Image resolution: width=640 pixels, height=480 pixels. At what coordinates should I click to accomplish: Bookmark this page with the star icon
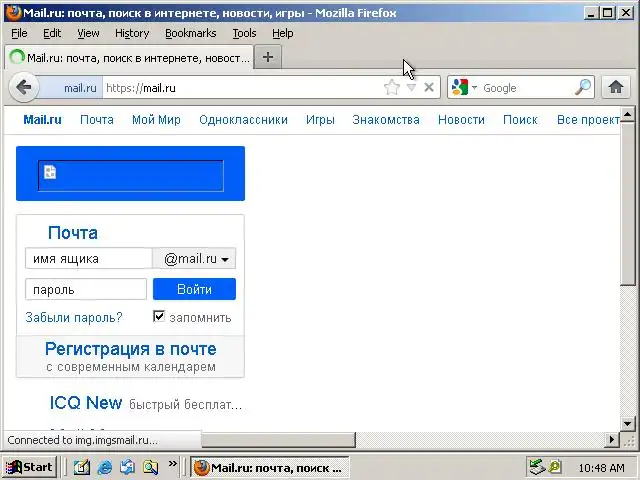[x=392, y=87]
